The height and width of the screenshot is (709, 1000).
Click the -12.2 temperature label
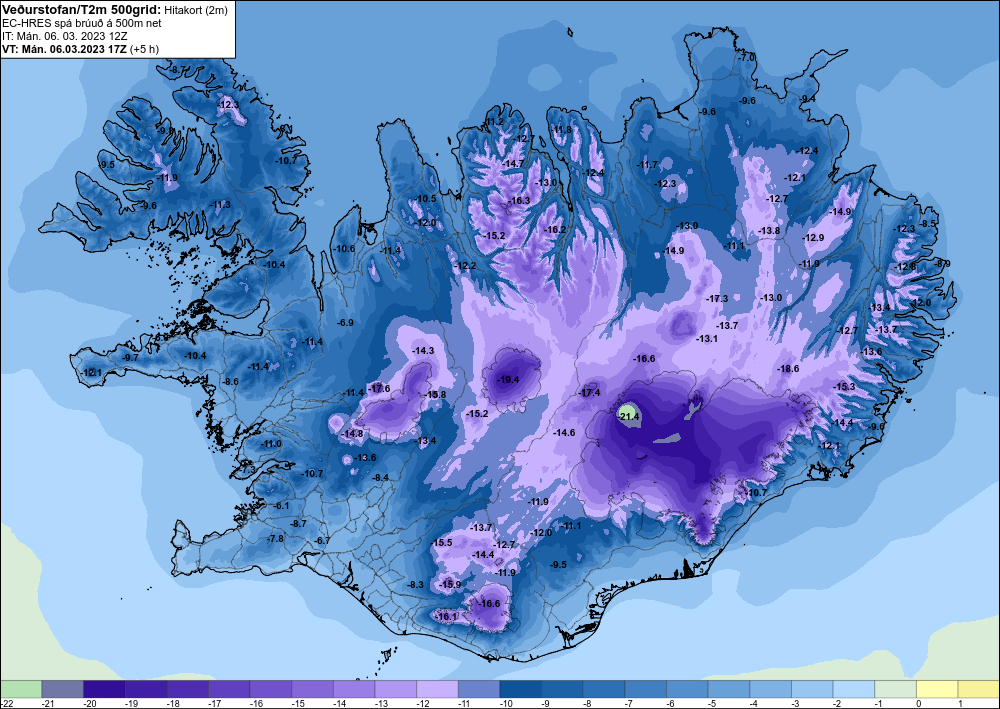[x=465, y=266]
